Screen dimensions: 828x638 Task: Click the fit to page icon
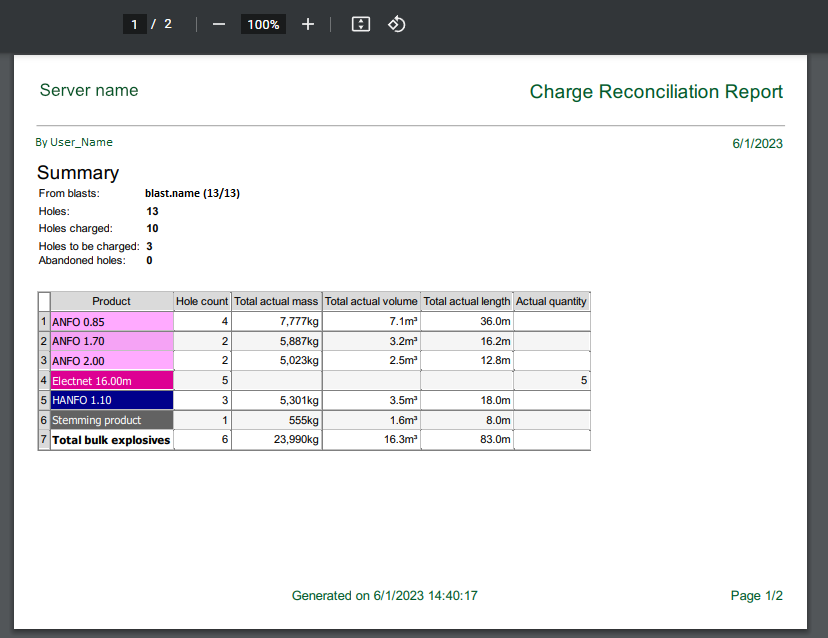point(361,24)
